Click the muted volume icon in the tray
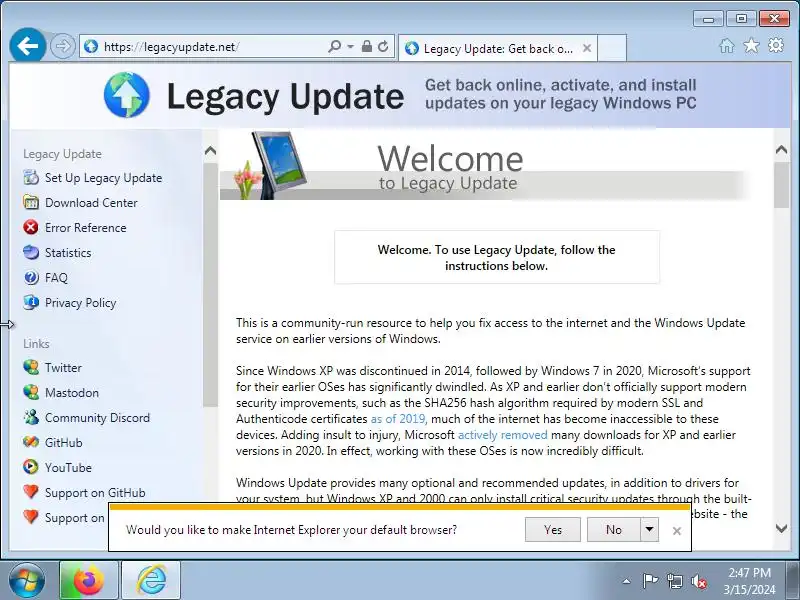 (698, 581)
